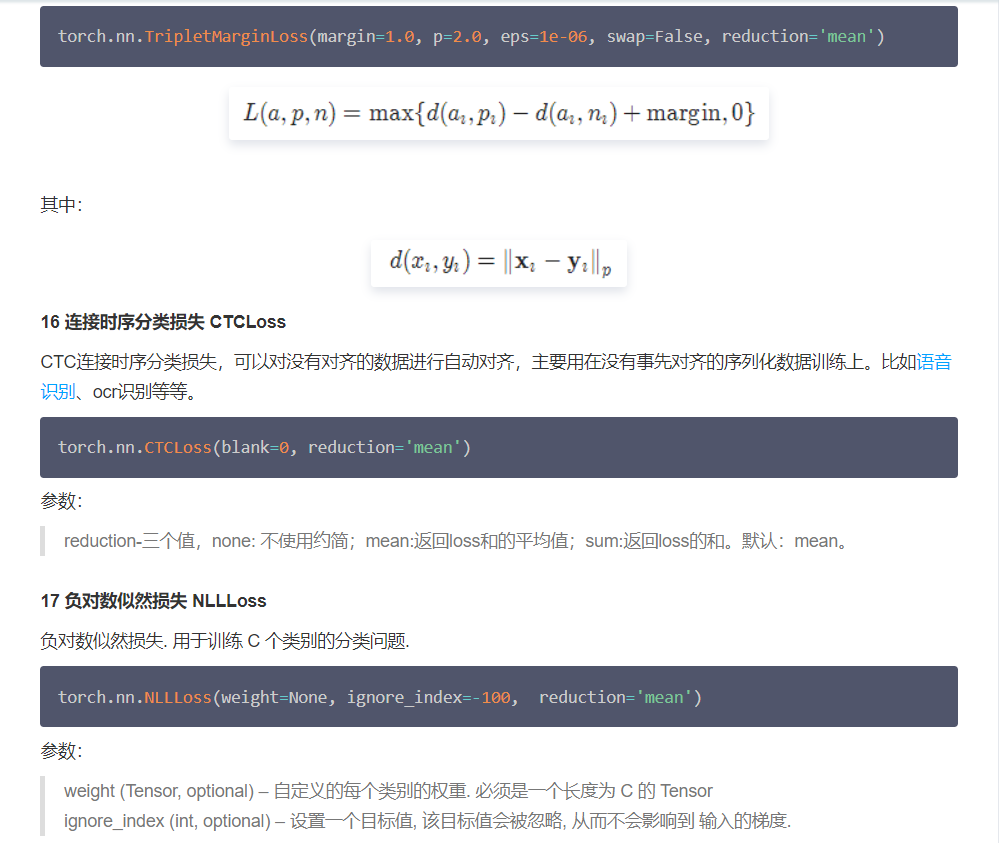999x843 pixels.
Task: Click the torch.nn.NLLLoss code line
Action: click(380, 697)
